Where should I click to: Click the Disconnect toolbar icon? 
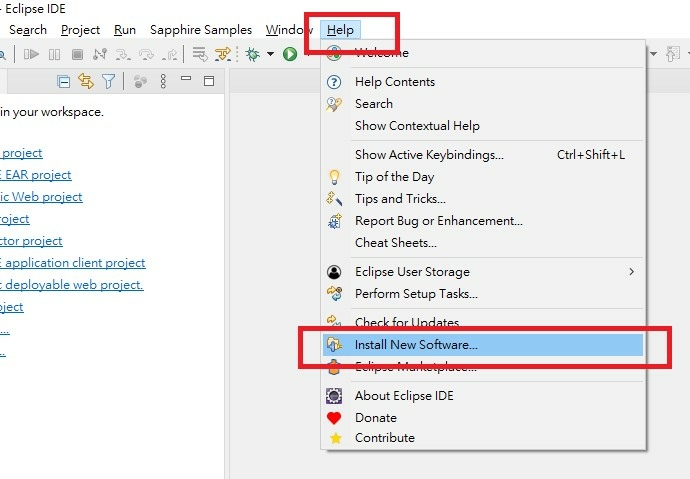coord(100,54)
